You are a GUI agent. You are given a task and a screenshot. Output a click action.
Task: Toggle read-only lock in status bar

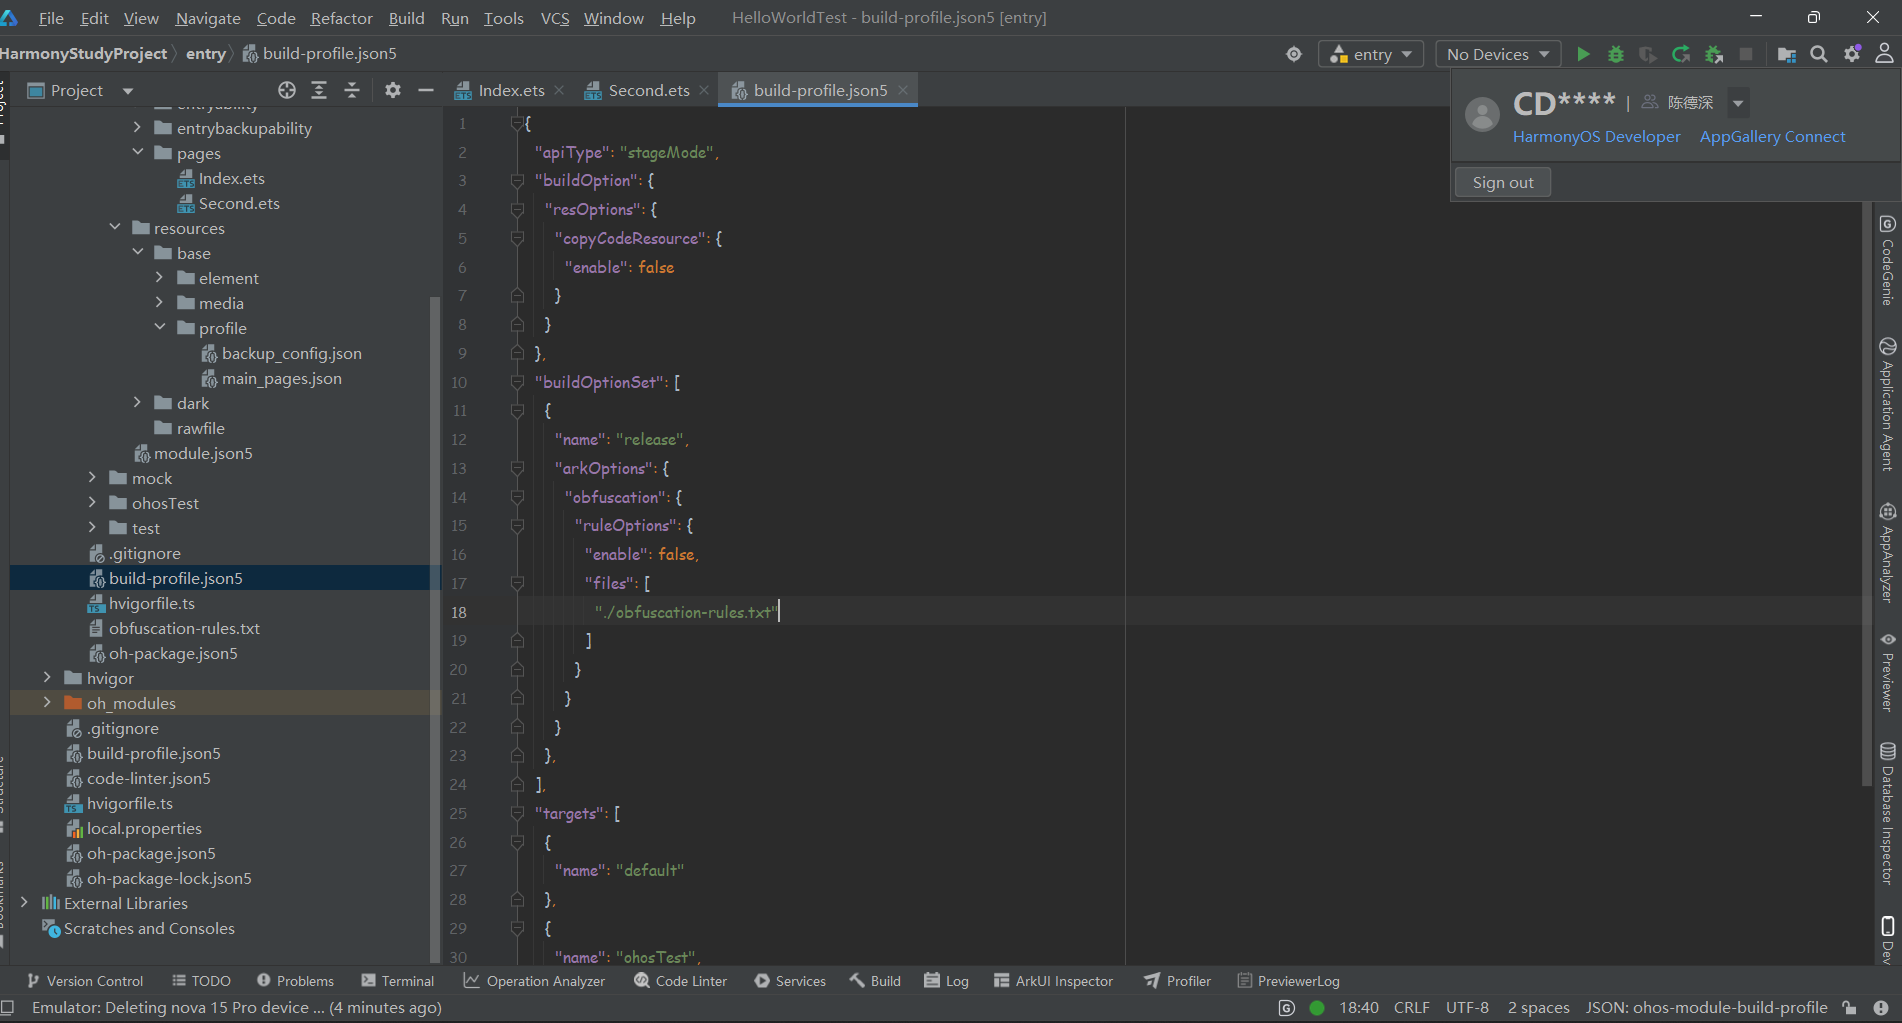click(1850, 1008)
